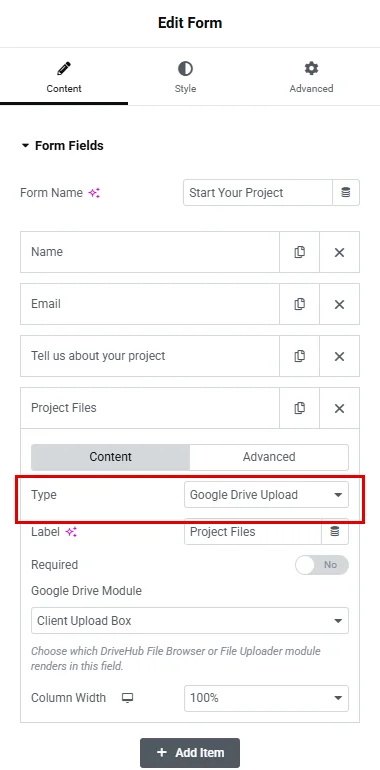Collapse the Project Files field item
Viewport: 380px width, 770px height.
[x=150, y=408]
